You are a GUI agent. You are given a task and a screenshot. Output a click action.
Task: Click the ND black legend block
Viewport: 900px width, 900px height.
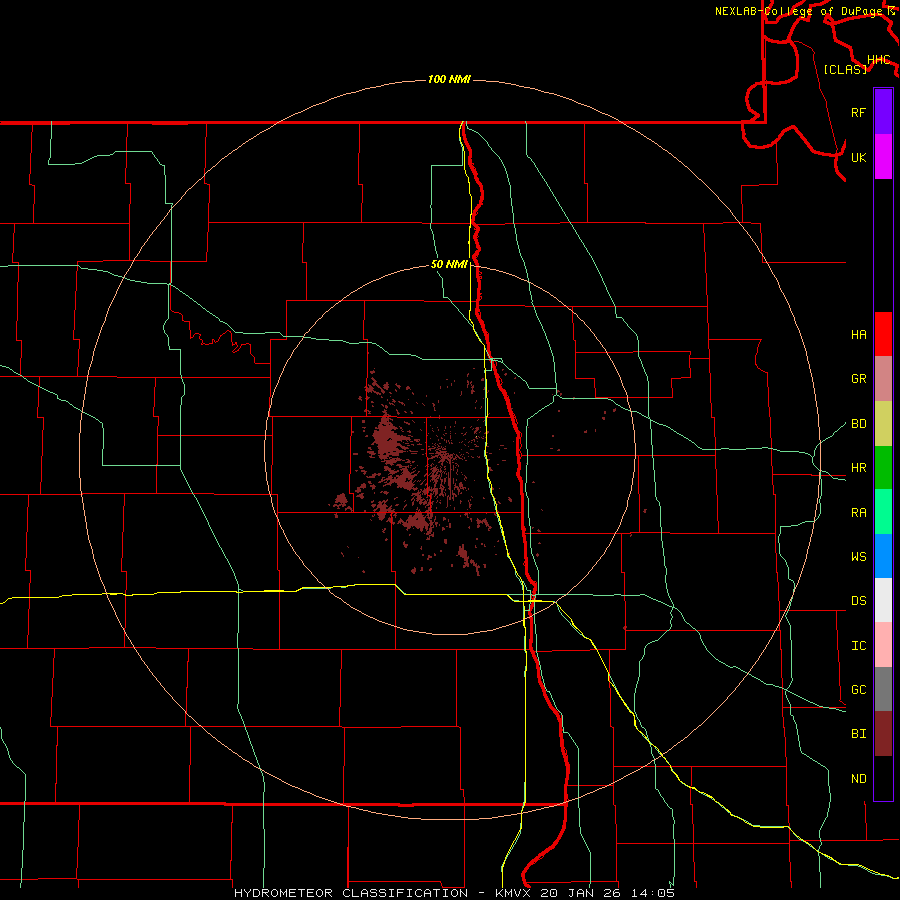tap(883, 778)
